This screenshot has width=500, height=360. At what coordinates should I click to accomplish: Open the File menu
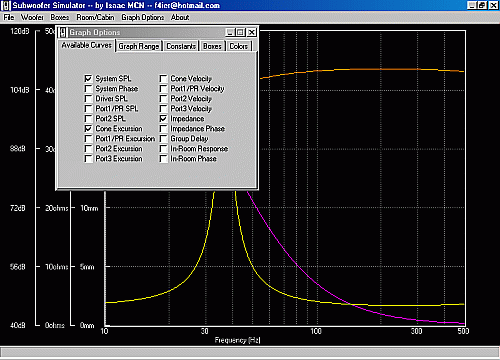click(9, 17)
